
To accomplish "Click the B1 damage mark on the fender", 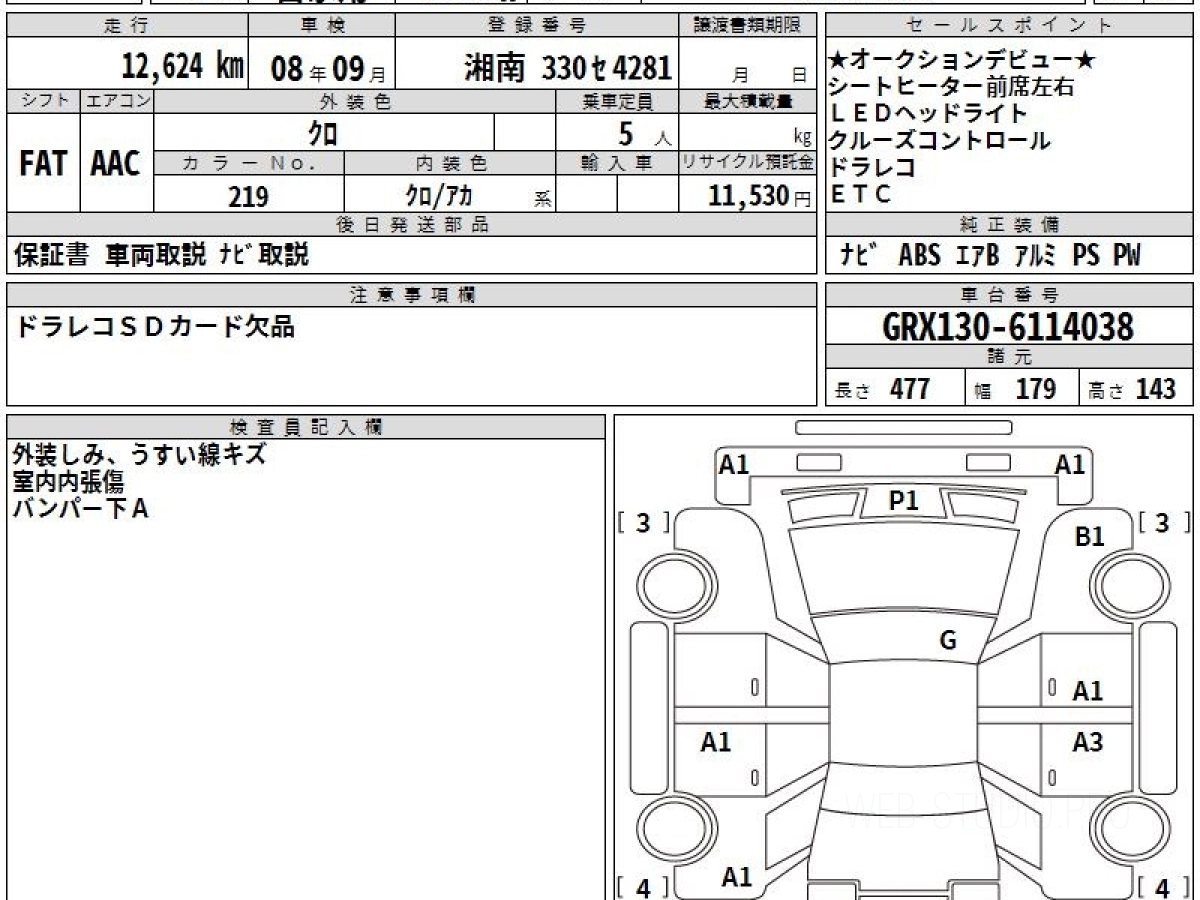I will coord(1089,537).
